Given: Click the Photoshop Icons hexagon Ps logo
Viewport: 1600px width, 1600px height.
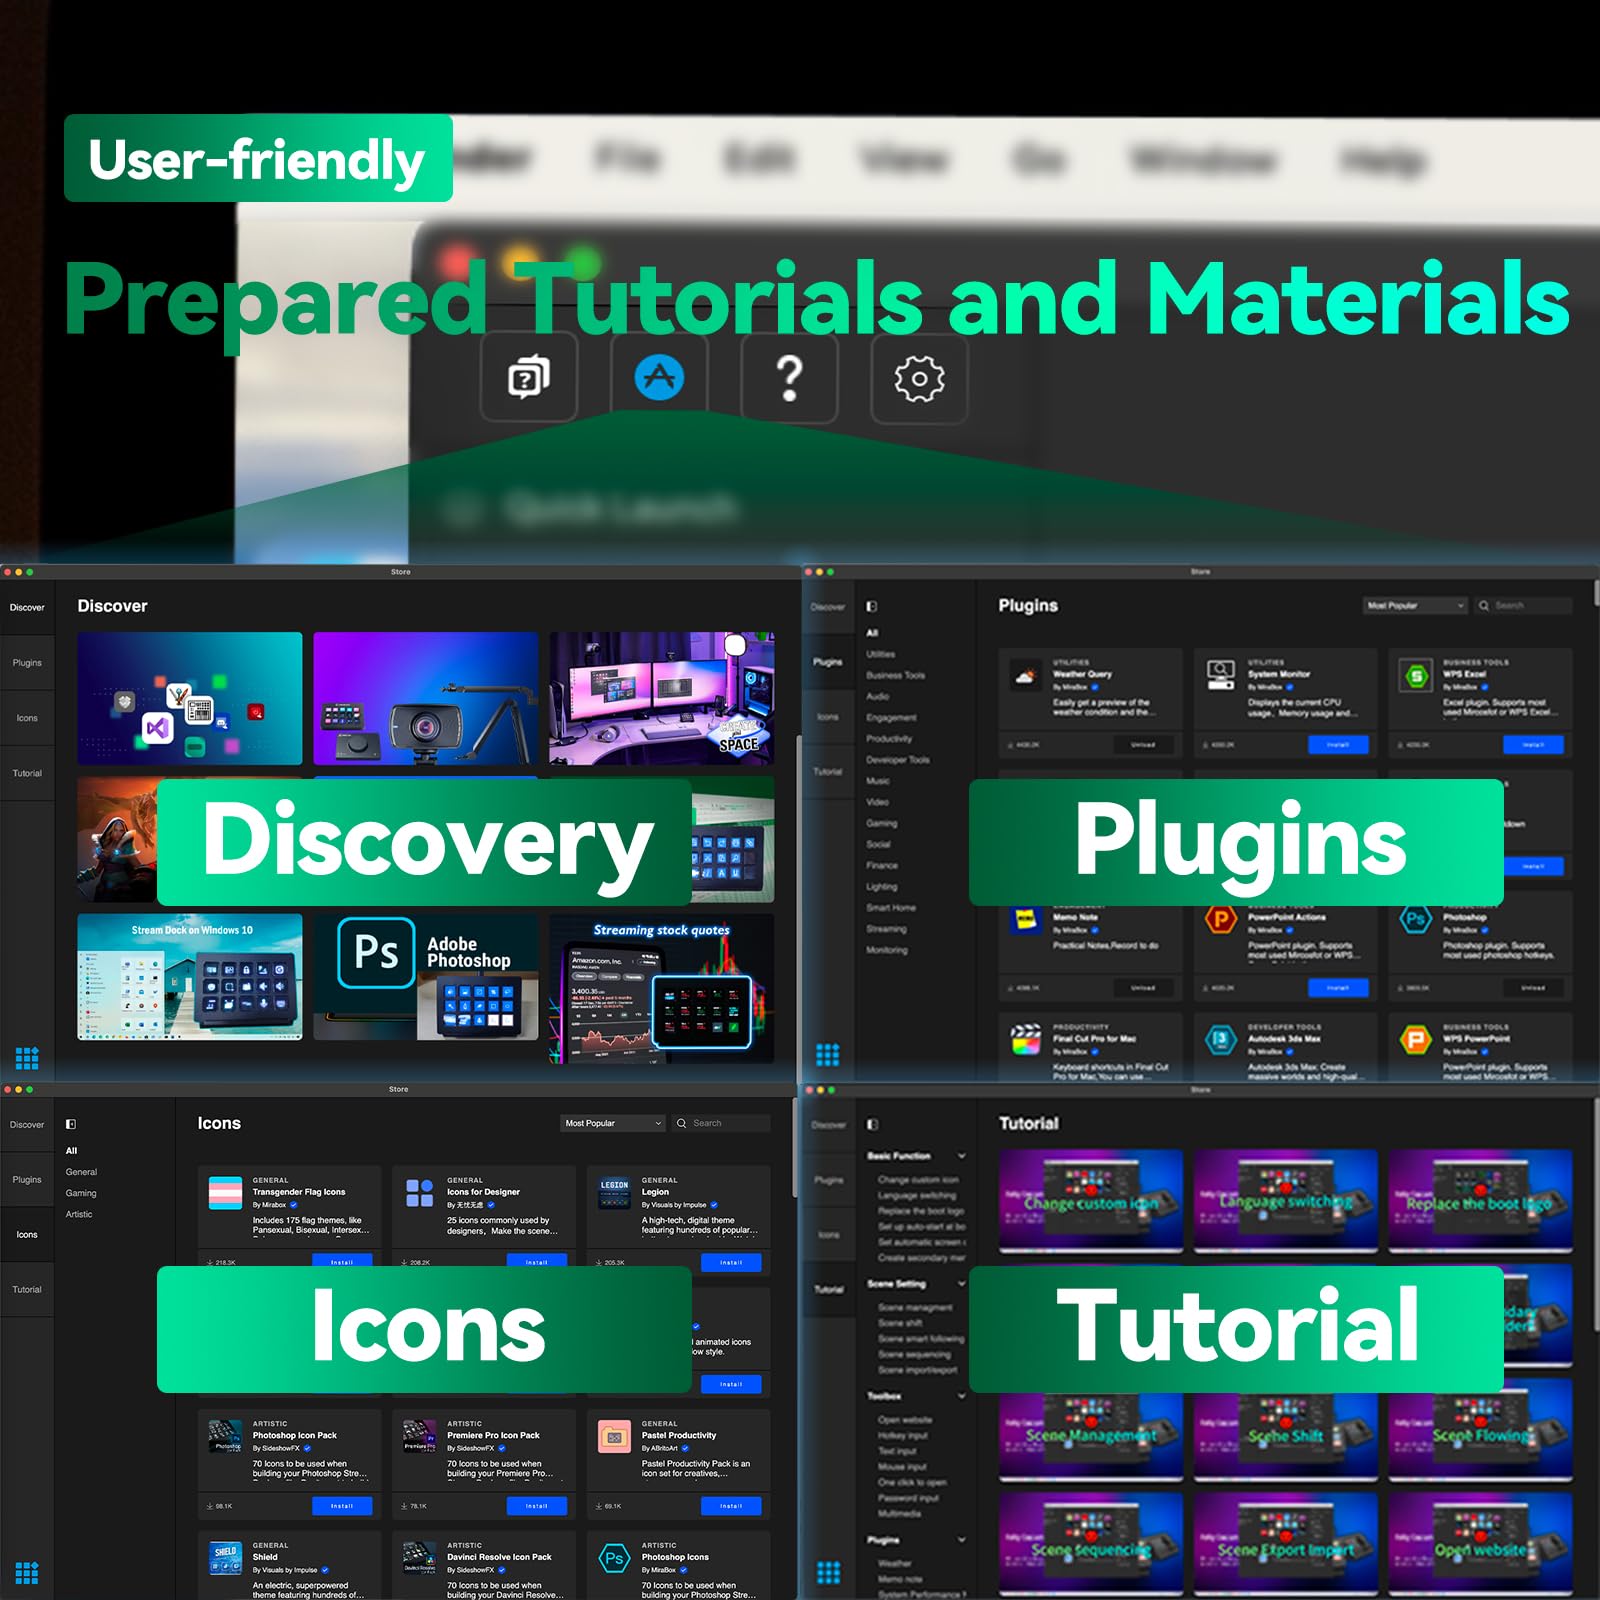Looking at the screenshot, I should (614, 1558).
